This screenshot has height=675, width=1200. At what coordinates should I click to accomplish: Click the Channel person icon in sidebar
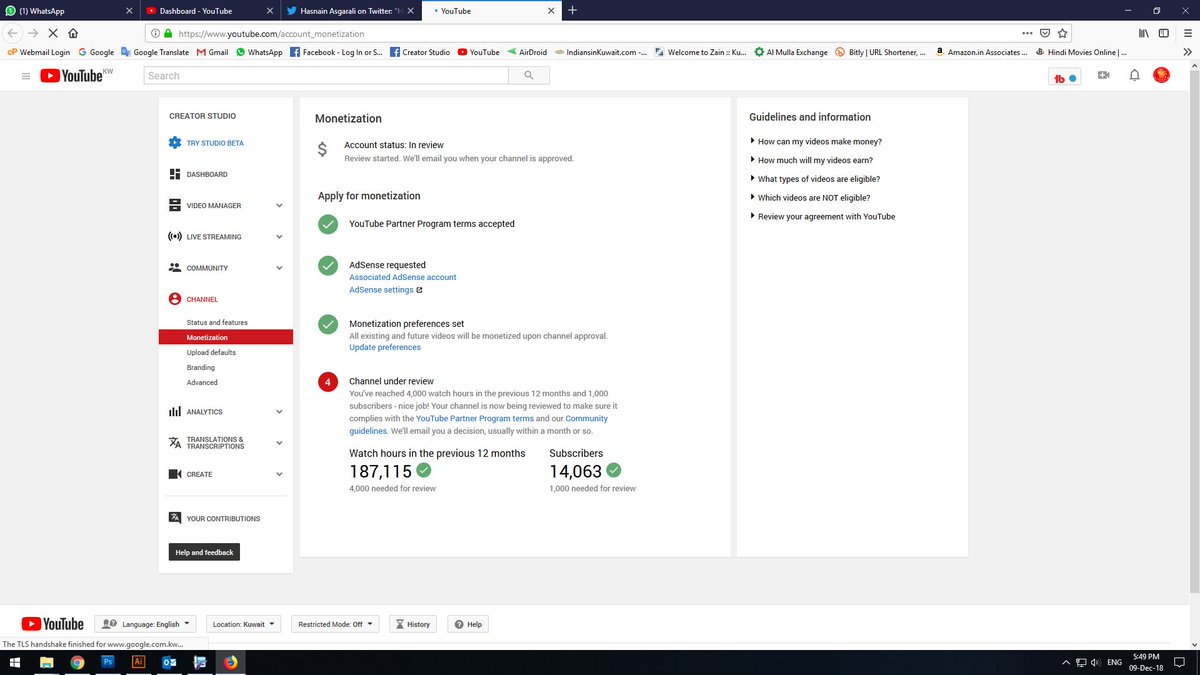(175, 299)
